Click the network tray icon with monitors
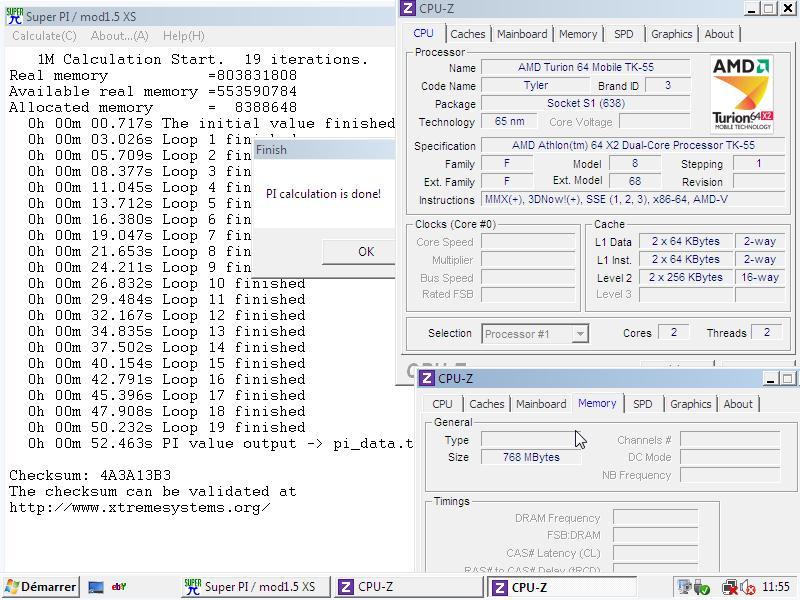800x600 pixels. pyautogui.click(x=683, y=586)
